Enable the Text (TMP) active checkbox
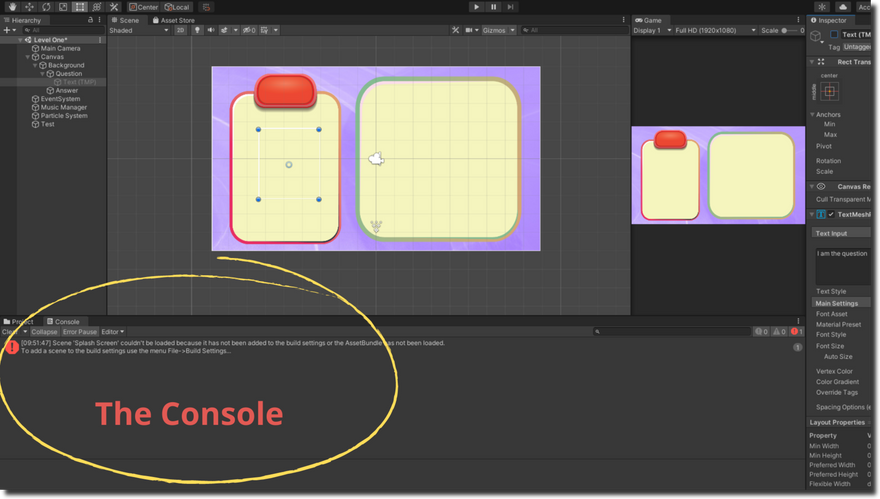The image size is (880, 499). click(x=834, y=35)
